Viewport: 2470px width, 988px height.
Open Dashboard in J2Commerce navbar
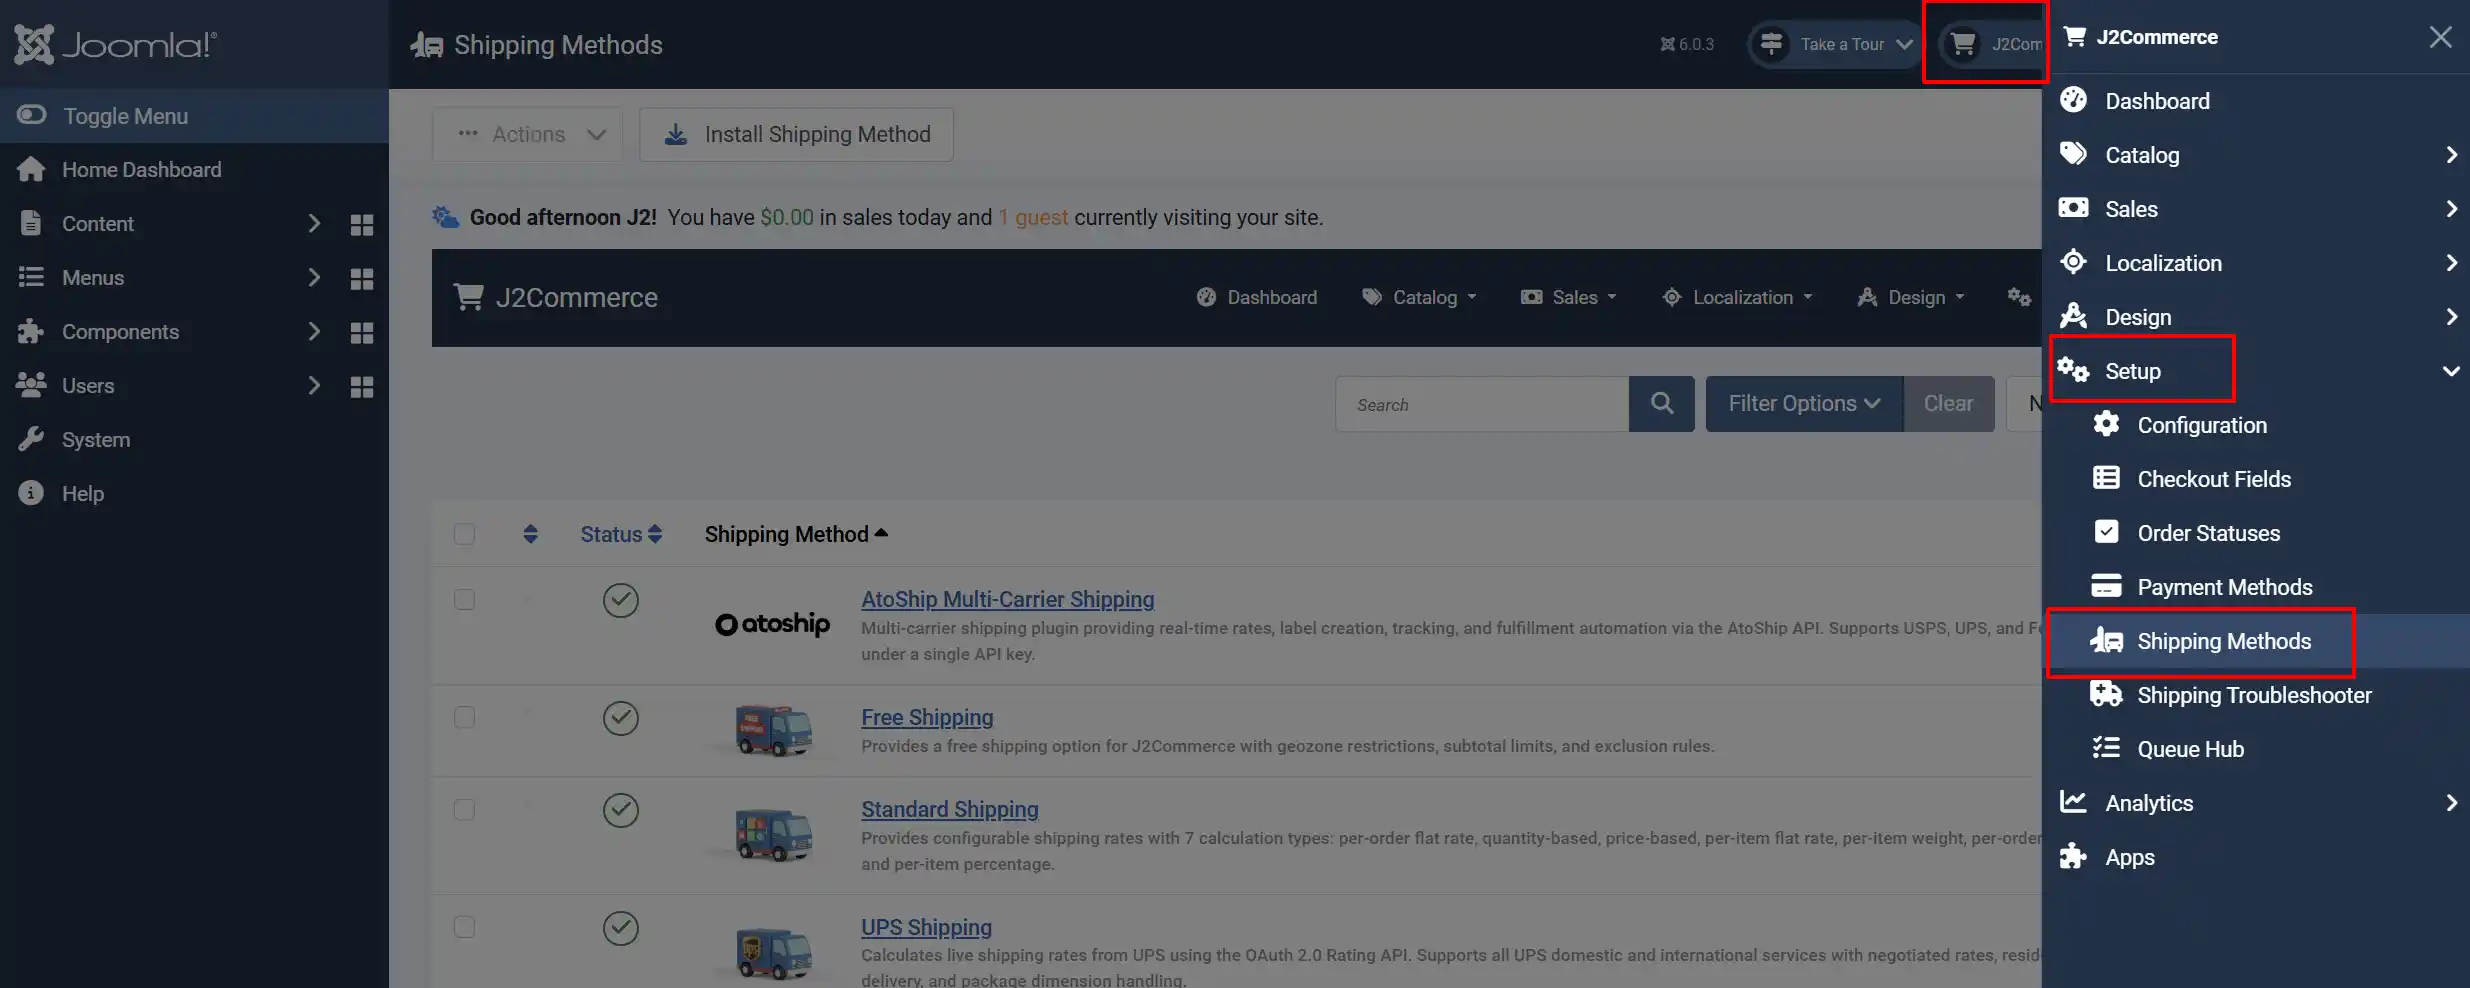1257,297
